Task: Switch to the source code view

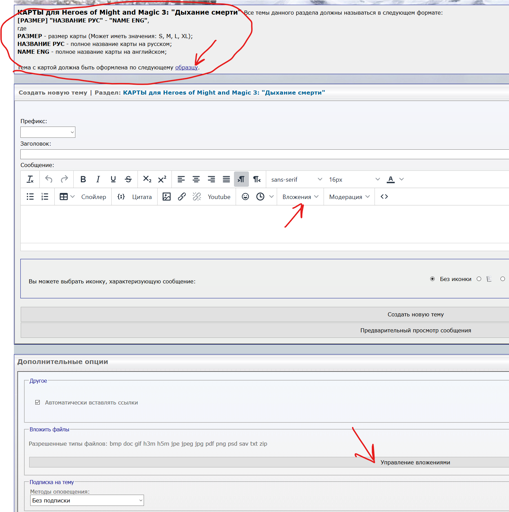Action: pyautogui.click(x=384, y=197)
